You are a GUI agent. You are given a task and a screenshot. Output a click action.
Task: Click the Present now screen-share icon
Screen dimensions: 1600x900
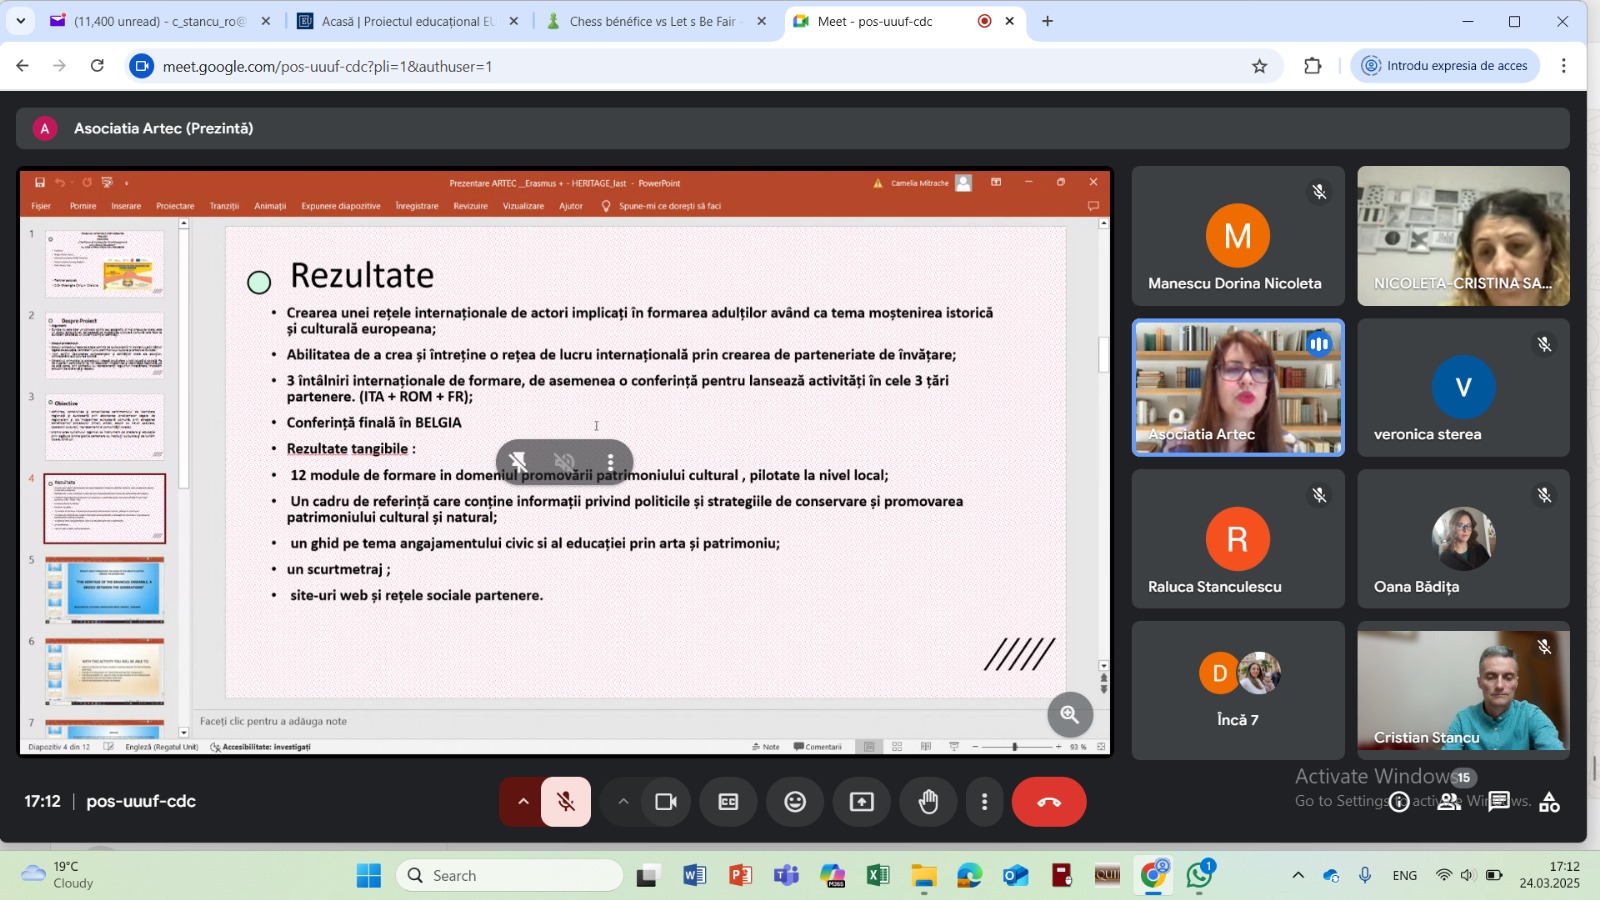pyautogui.click(x=861, y=802)
